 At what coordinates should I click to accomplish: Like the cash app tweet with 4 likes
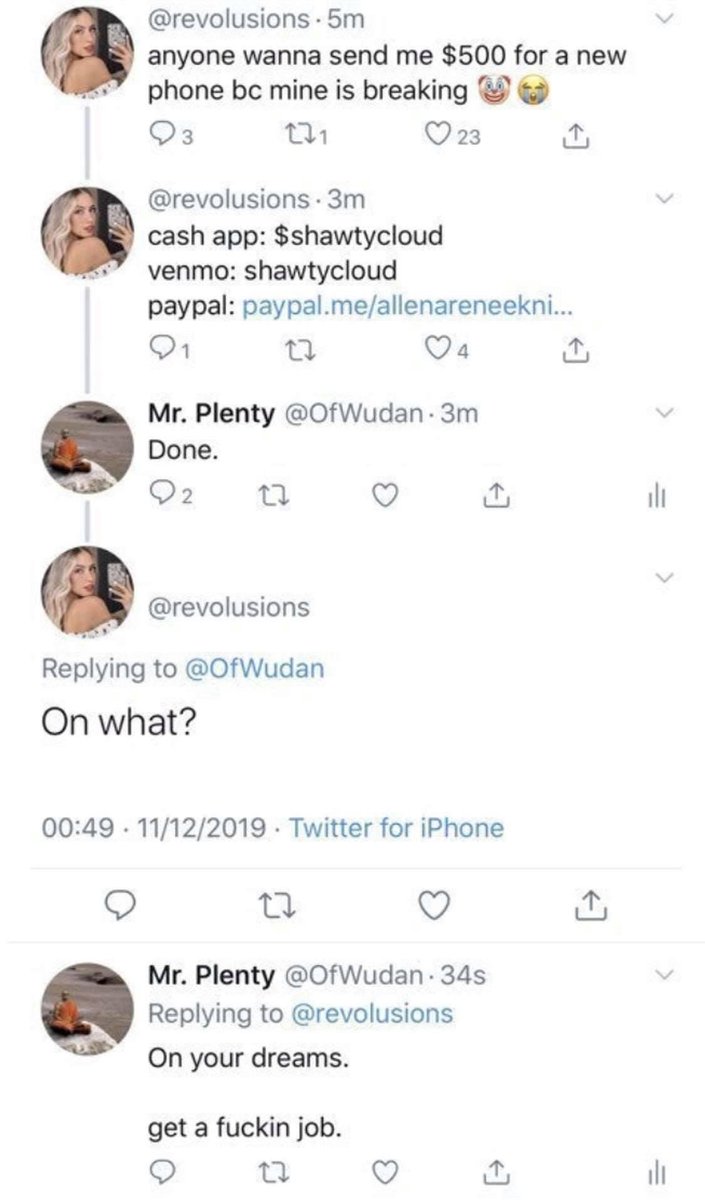pos(443,351)
